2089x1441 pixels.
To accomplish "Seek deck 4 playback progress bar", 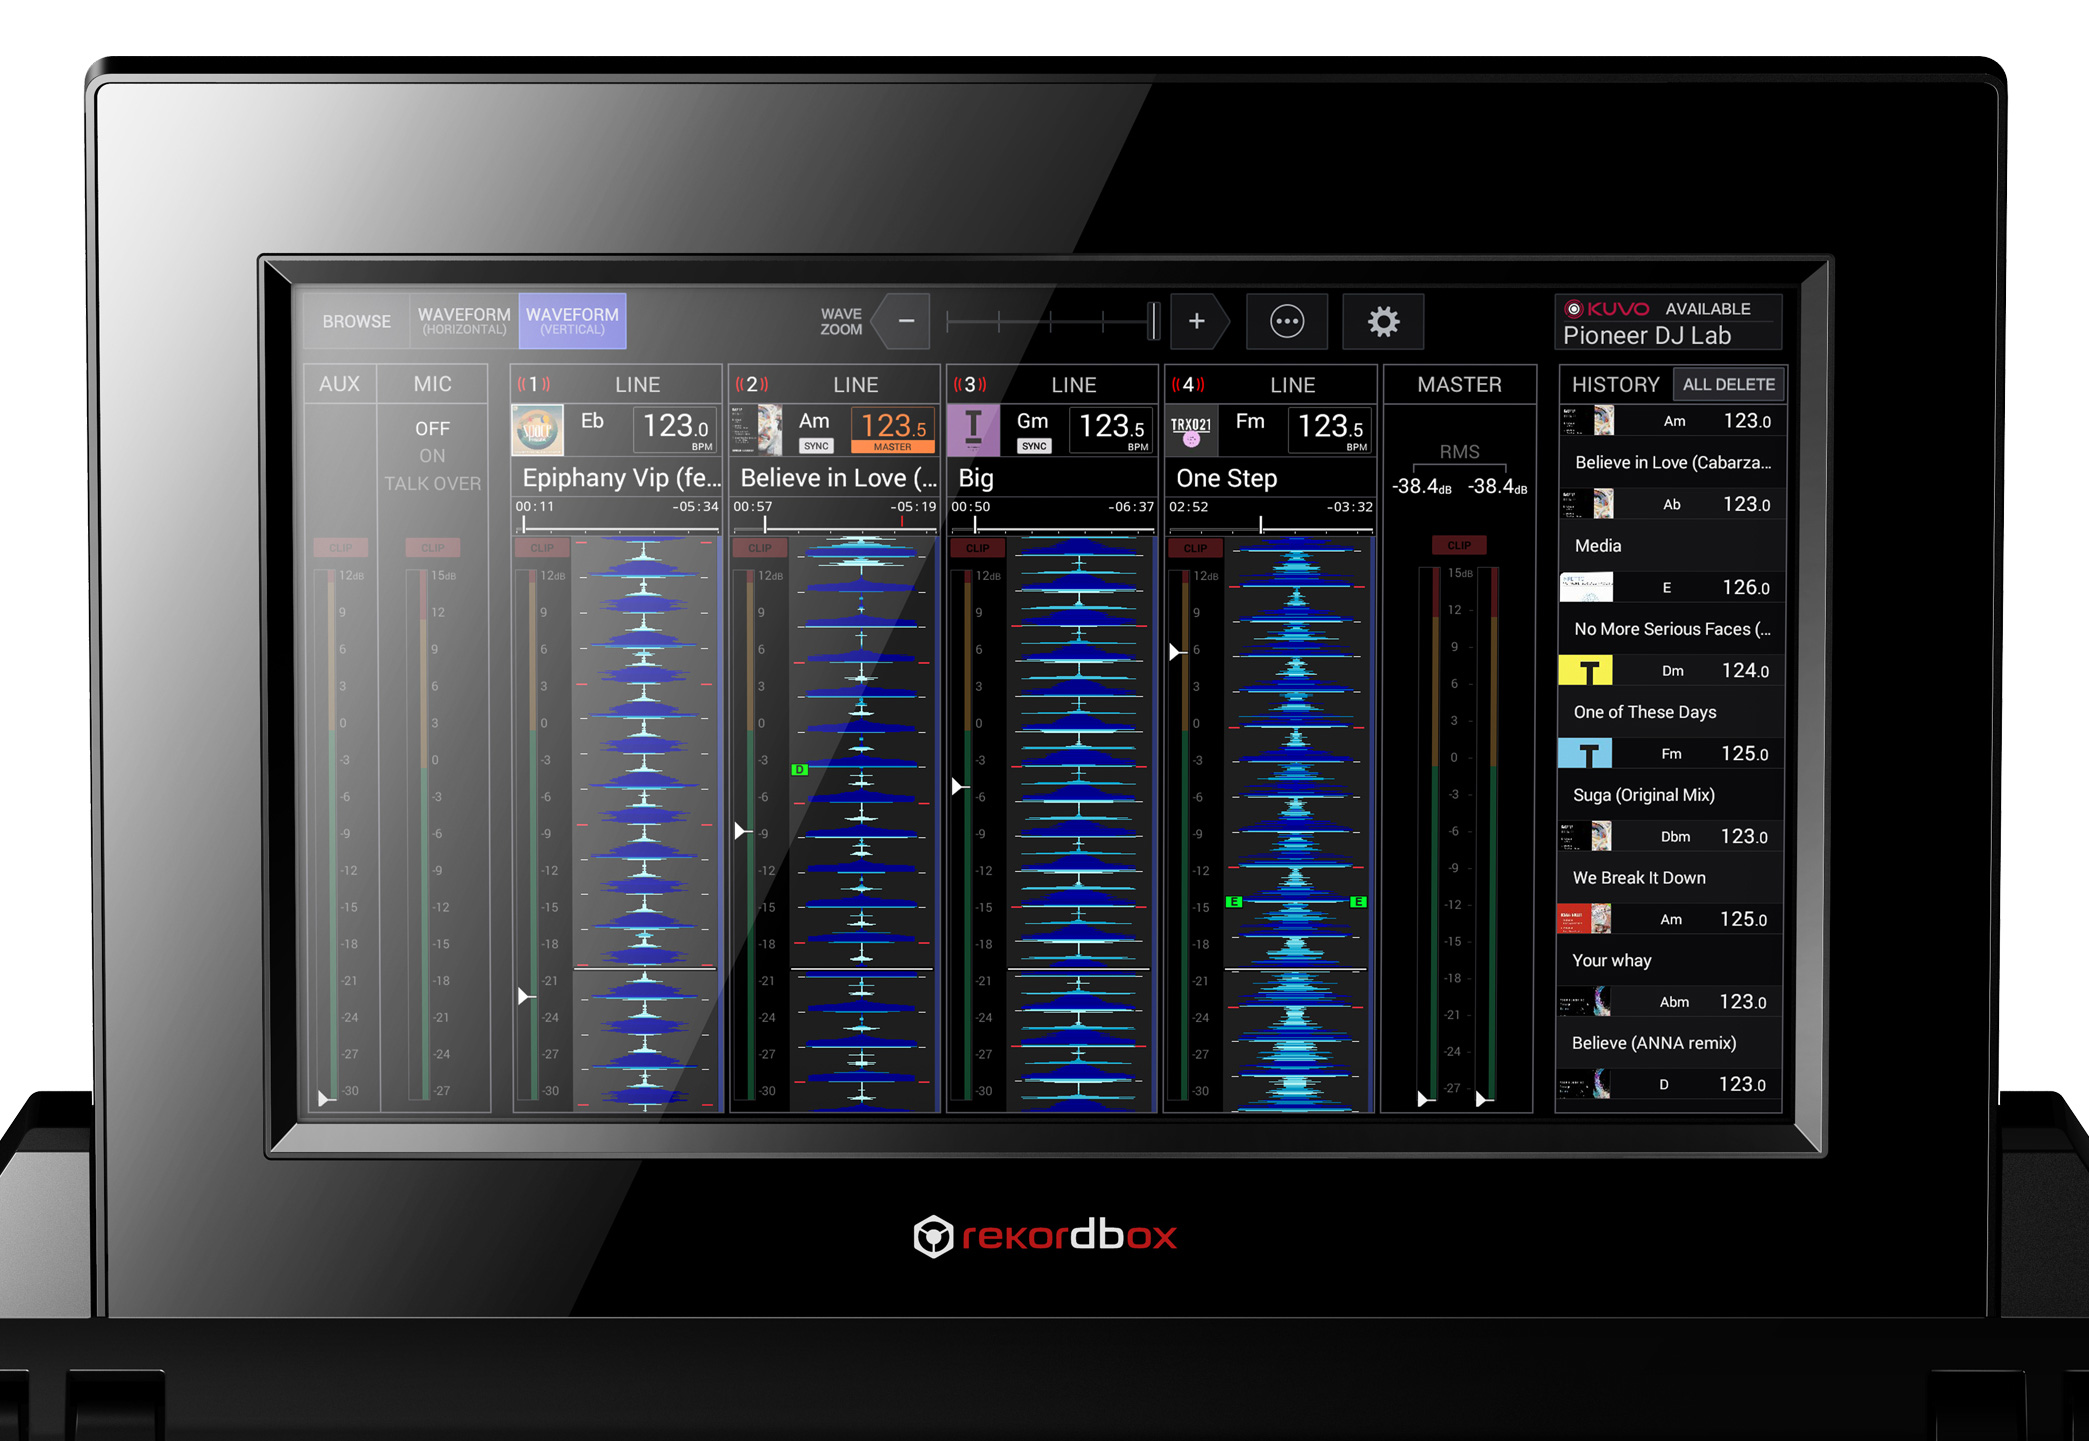I will point(1271,526).
